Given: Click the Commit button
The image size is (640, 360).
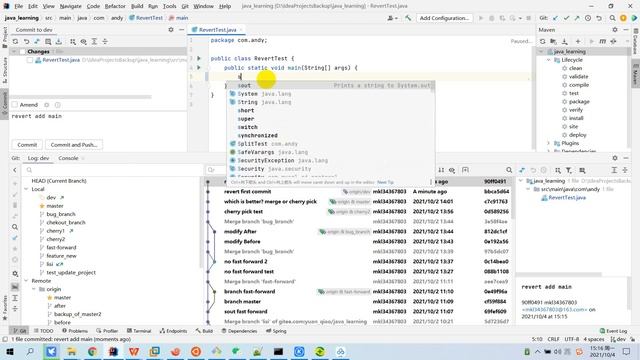Looking at the screenshot, I should [x=27, y=145].
